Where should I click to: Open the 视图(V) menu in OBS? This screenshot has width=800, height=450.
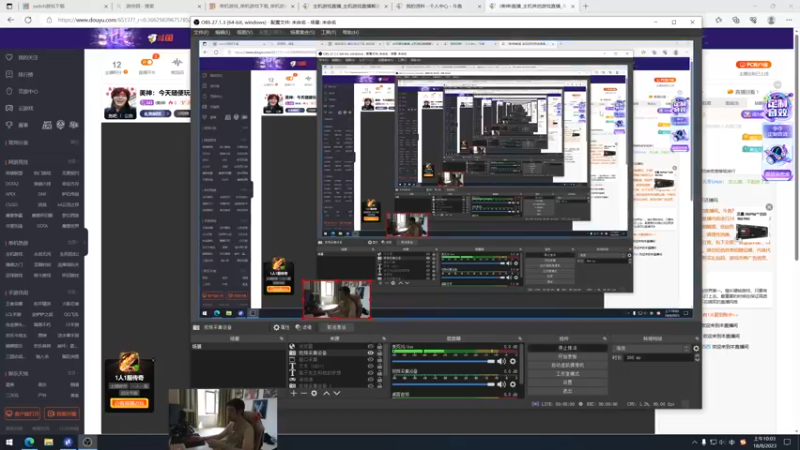pyautogui.click(x=244, y=33)
